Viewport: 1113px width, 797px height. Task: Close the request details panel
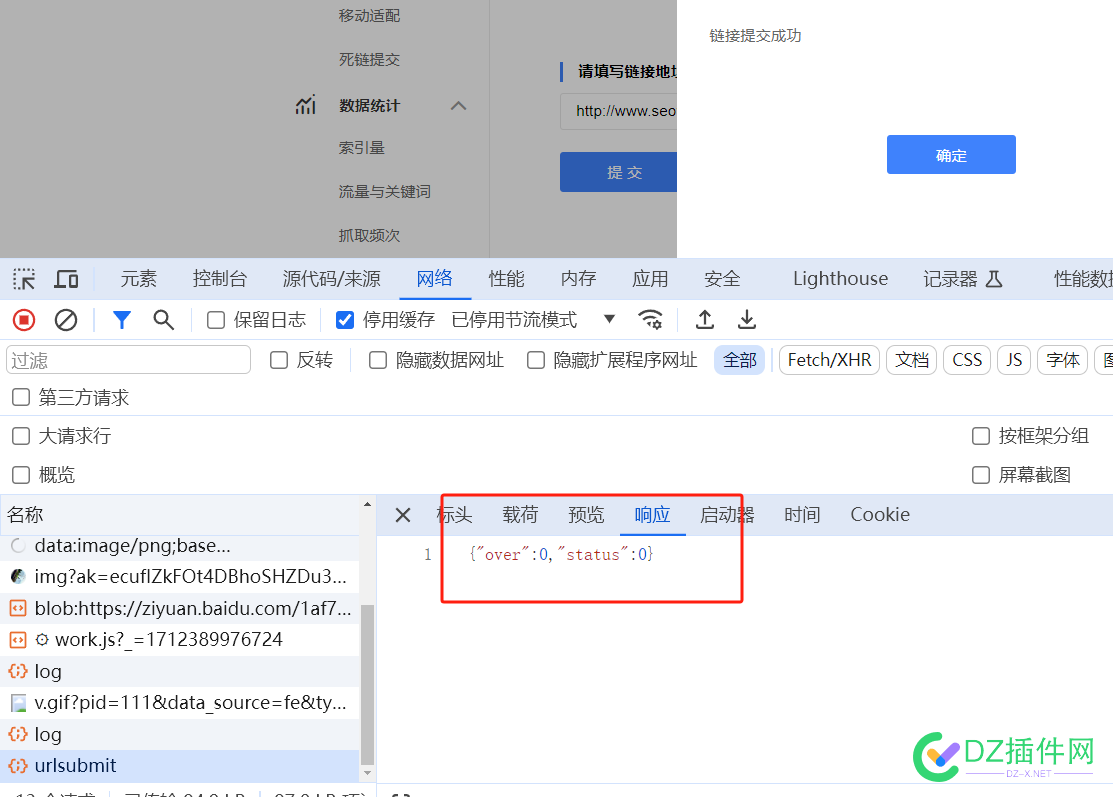(403, 515)
